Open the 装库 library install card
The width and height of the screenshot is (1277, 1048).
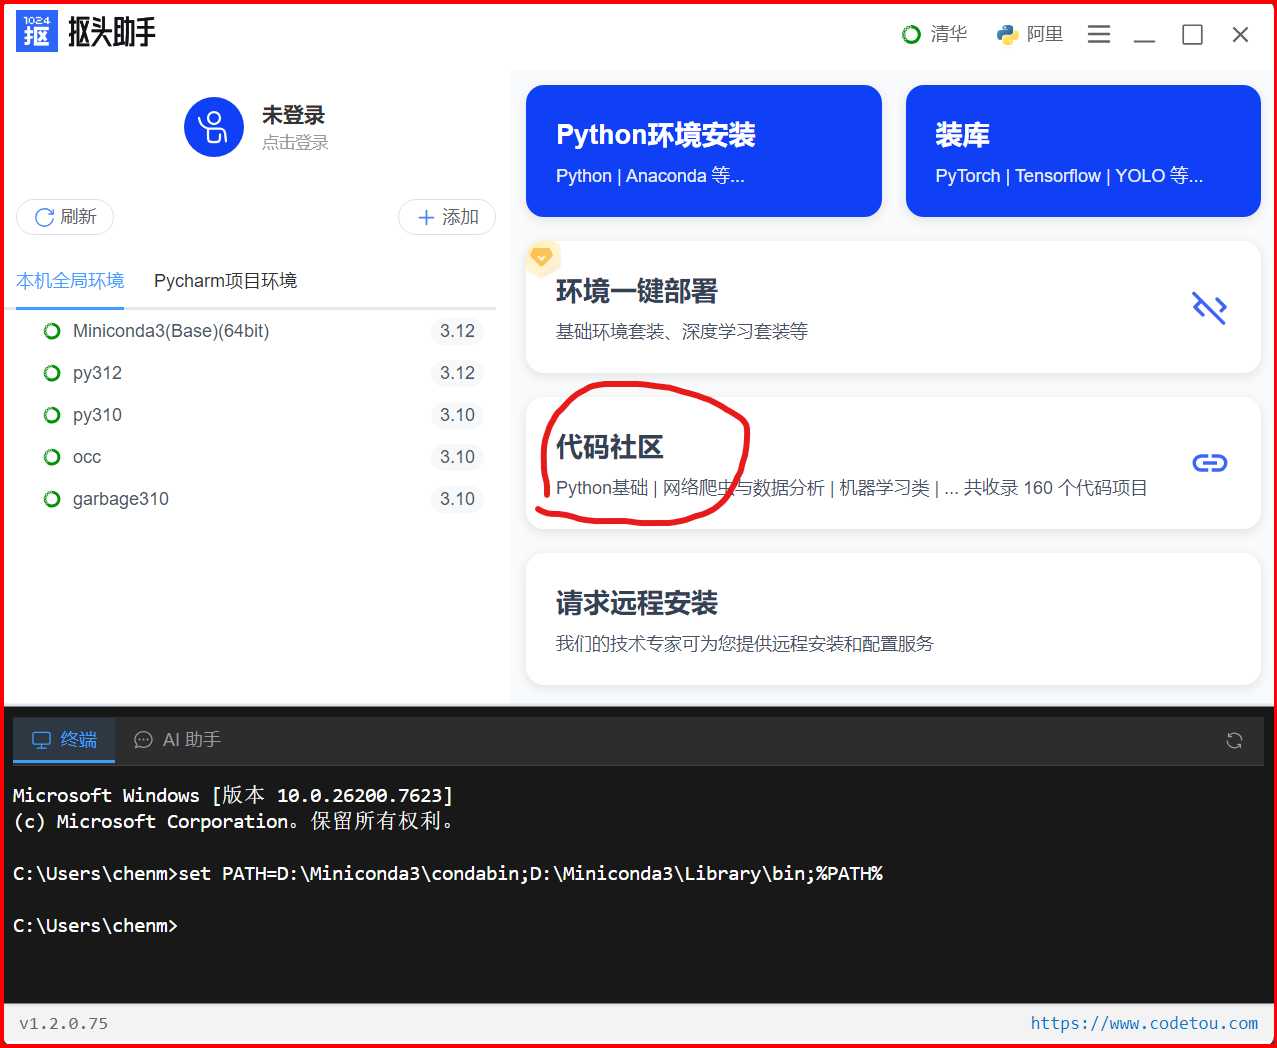(1083, 151)
